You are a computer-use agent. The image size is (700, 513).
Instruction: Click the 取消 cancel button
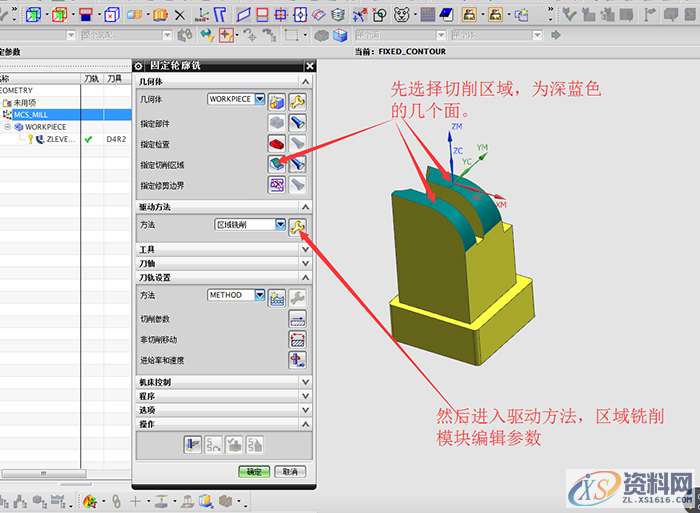coord(290,471)
